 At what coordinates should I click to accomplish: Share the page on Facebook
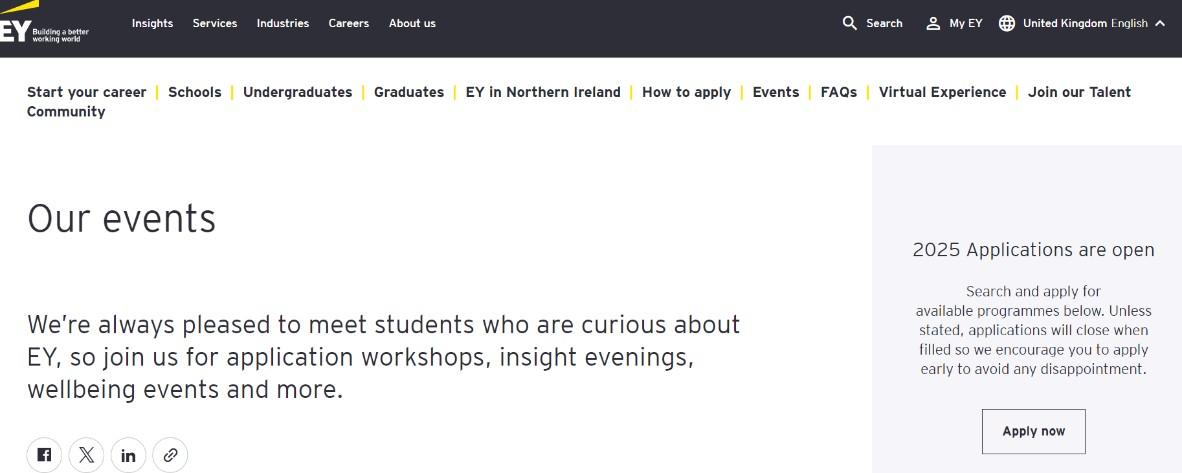[x=45, y=455]
